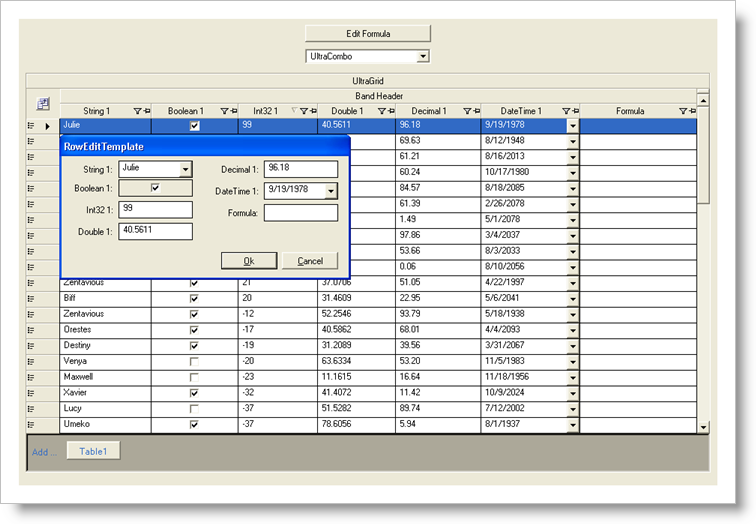The width and height of the screenshot is (756, 524).
Task: Open the DateTime 1 dropdown in template
Action: (x=331, y=191)
